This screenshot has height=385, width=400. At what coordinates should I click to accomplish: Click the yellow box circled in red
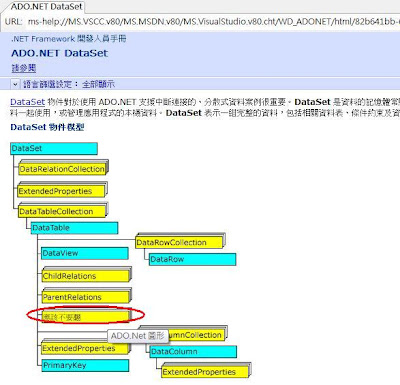coord(86,316)
